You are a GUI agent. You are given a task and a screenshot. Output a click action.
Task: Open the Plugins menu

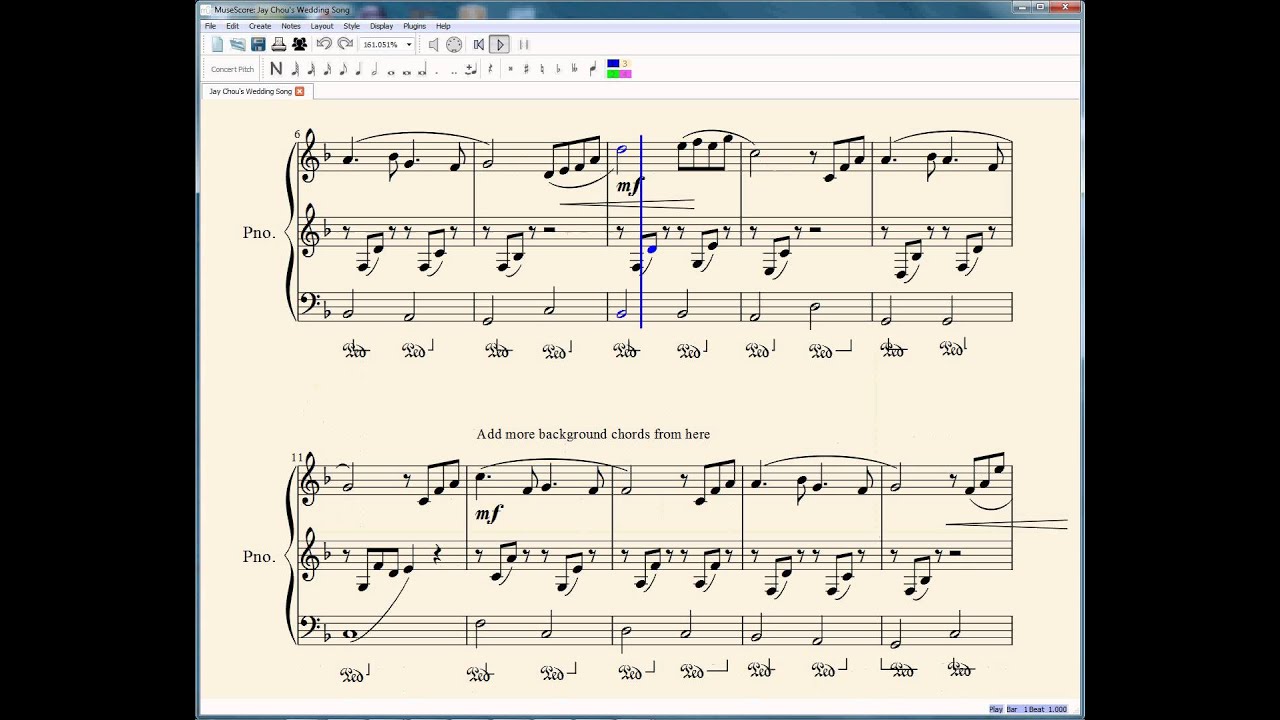(x=414, y=26)
